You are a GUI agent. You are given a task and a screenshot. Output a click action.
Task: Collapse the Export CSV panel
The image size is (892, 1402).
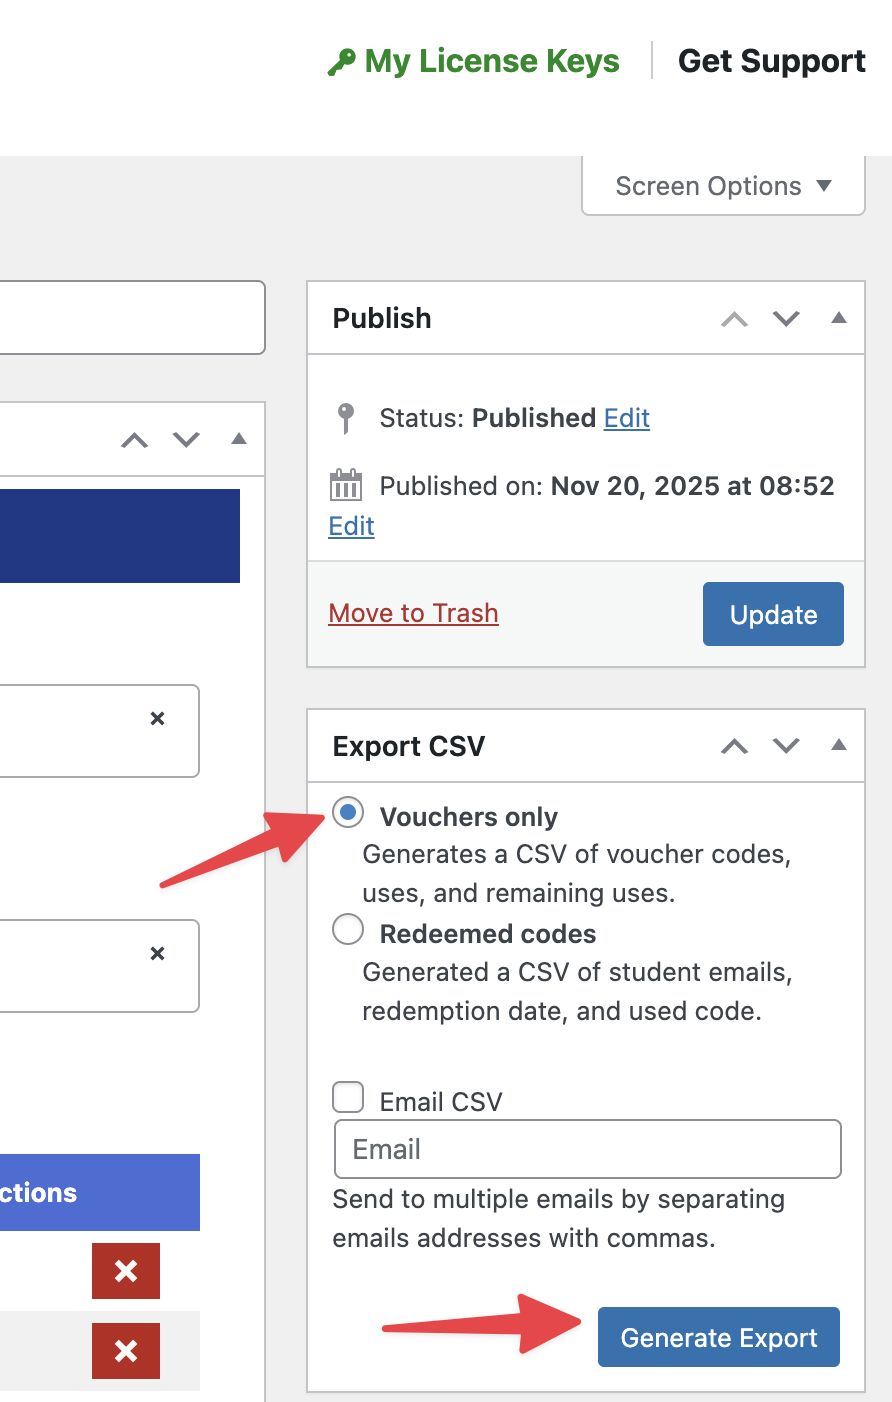pyautogui.click(x=838, y=746)
